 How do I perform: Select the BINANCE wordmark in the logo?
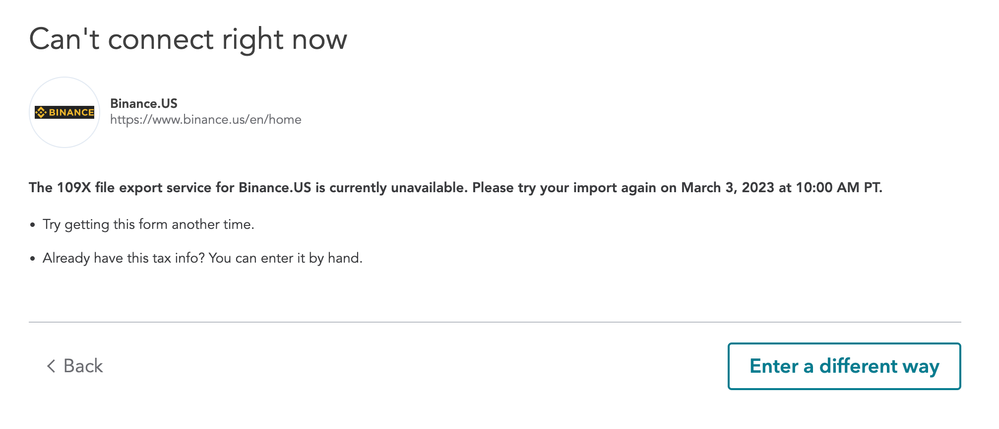(71, 113)
